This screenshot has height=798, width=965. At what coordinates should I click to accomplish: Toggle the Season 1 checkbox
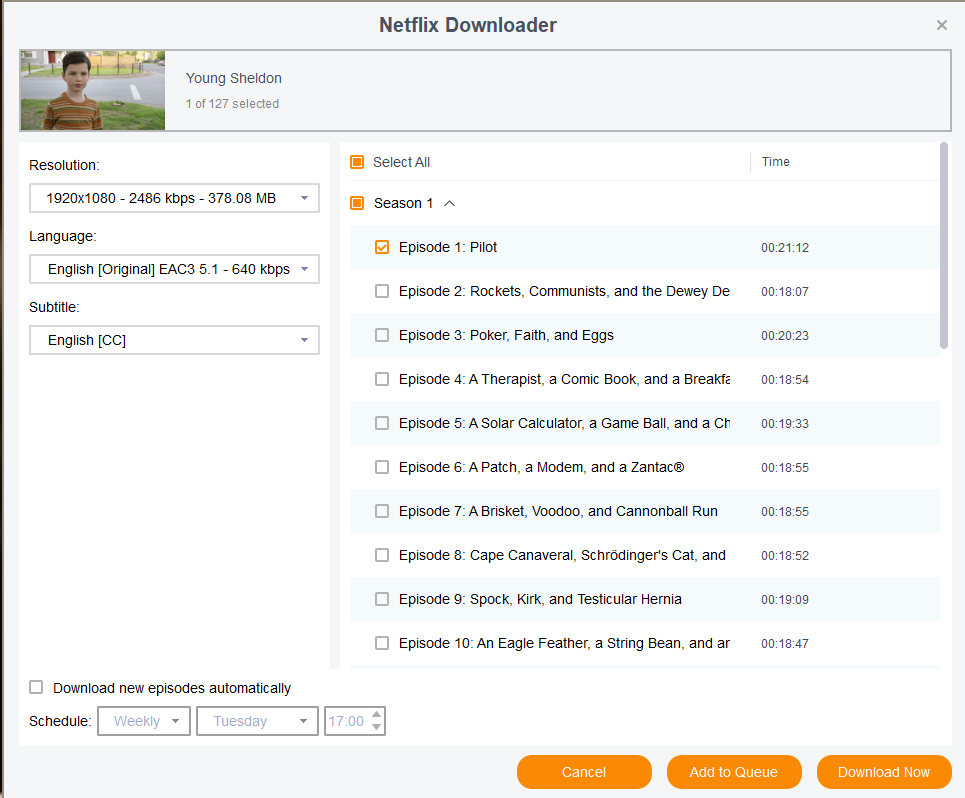pyautogui.click(x=357, y=203)
